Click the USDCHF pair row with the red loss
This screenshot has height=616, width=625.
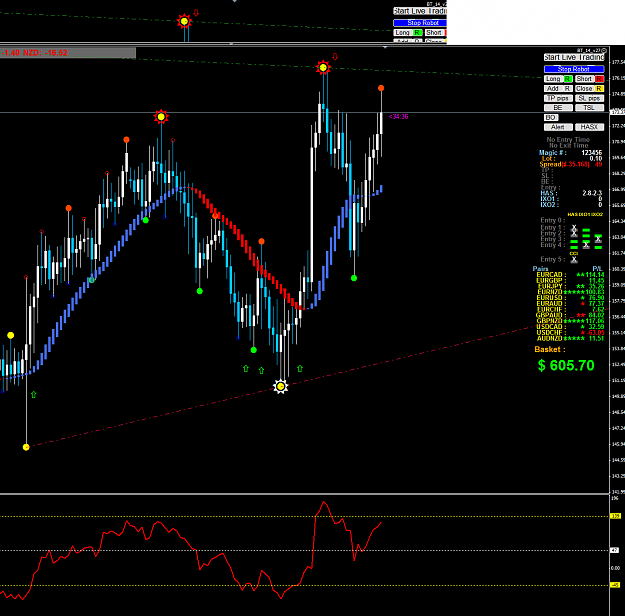point(570,333)
